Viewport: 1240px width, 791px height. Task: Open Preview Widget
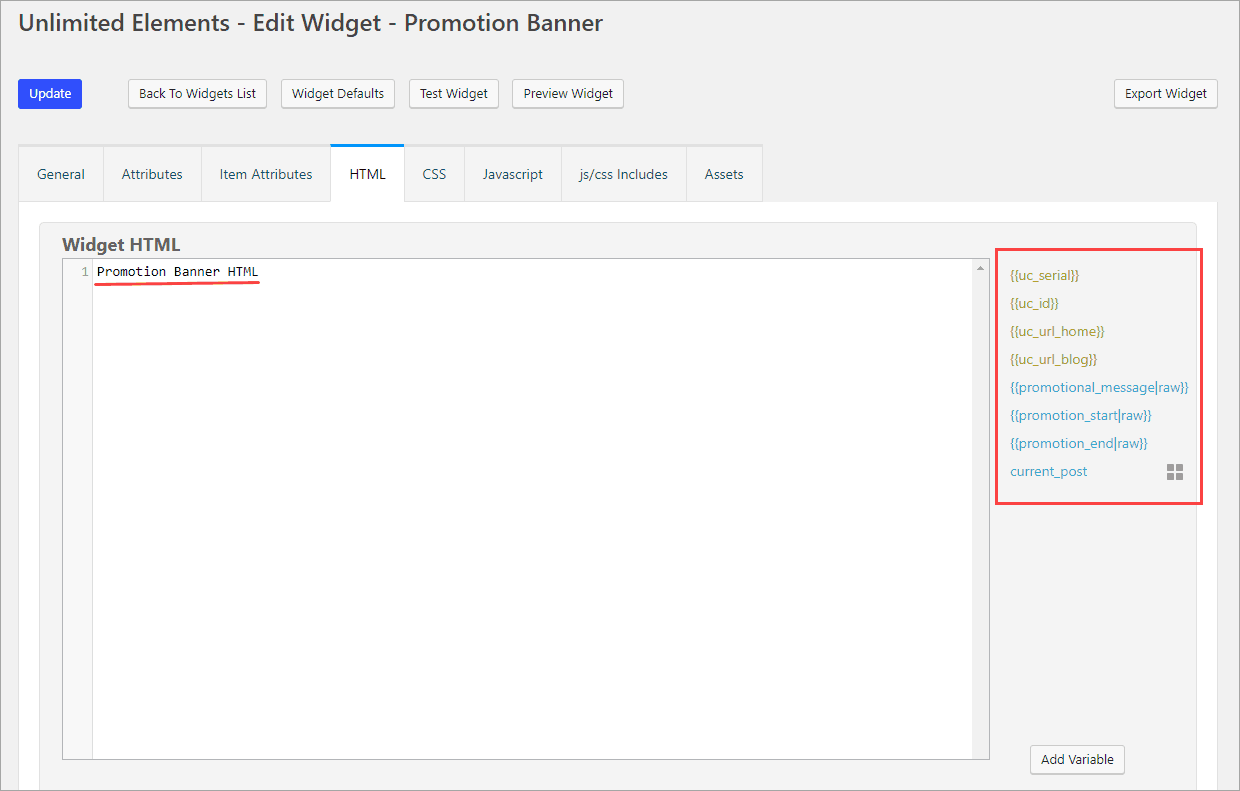click(x=568, y=93)
